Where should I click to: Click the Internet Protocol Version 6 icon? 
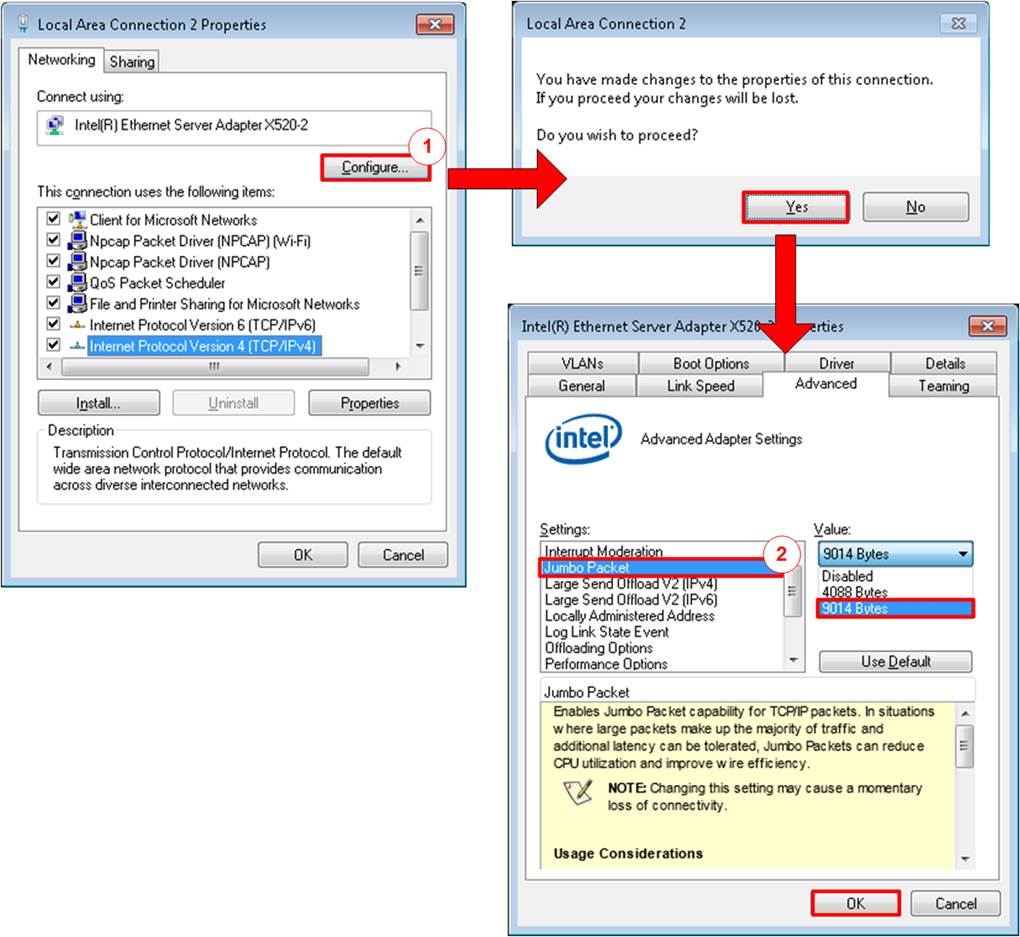click(x=77, y=325)
